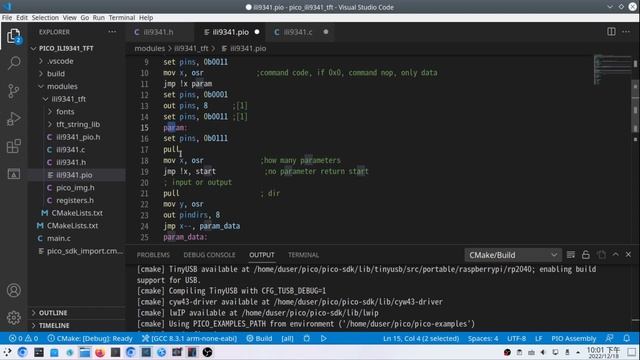Click errors and warnings status indicator
The image size is (640, 360).
tap(23, 338)
